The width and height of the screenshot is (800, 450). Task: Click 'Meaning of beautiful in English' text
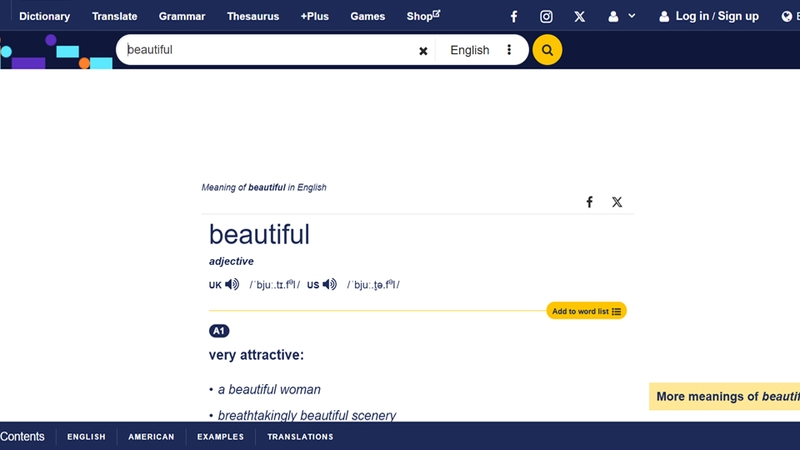(x=264, y=187)
